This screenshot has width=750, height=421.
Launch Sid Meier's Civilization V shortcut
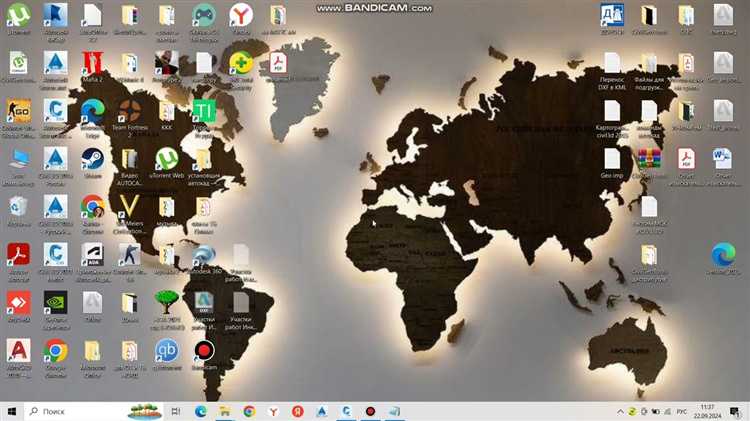[130, 214]
